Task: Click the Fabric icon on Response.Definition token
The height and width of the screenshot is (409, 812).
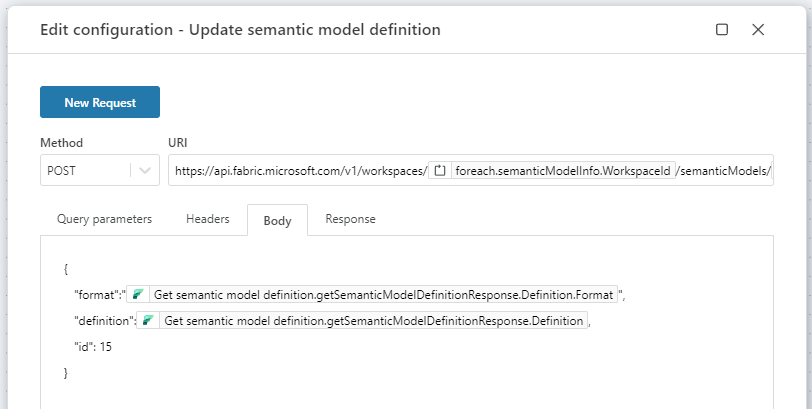Action: [149, 321]
